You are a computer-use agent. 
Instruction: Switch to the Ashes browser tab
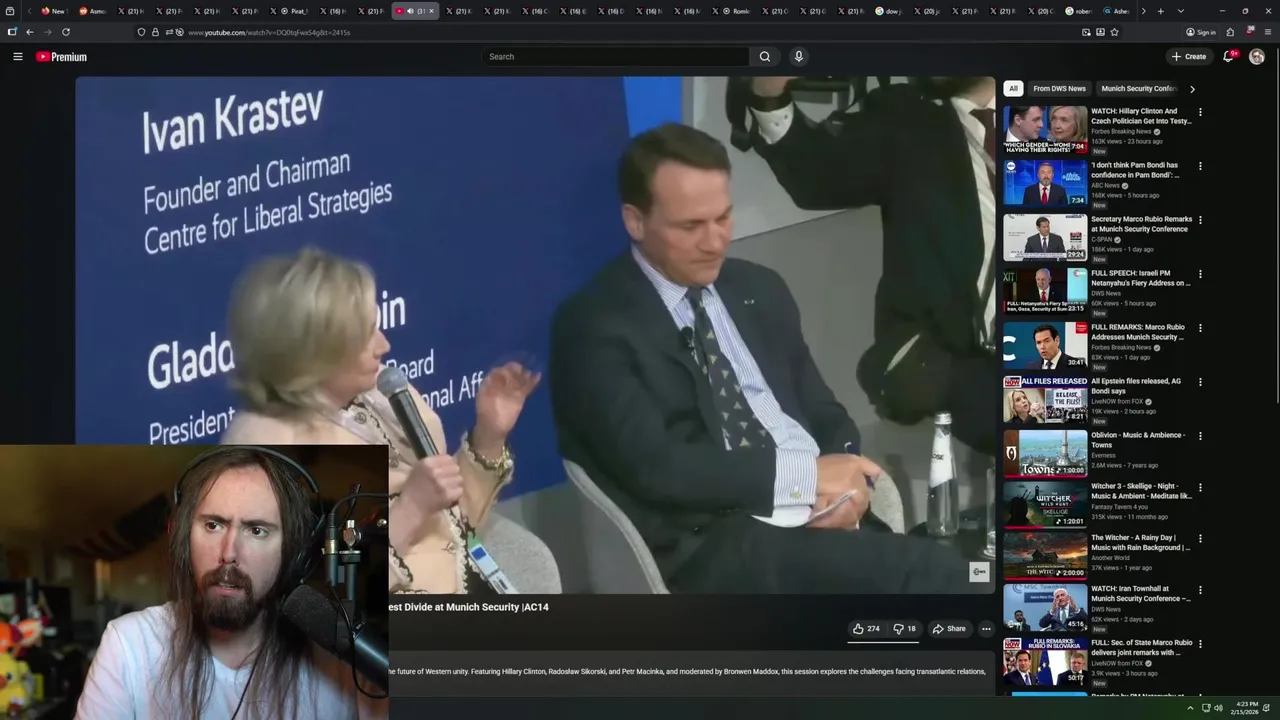(1116, 11)
